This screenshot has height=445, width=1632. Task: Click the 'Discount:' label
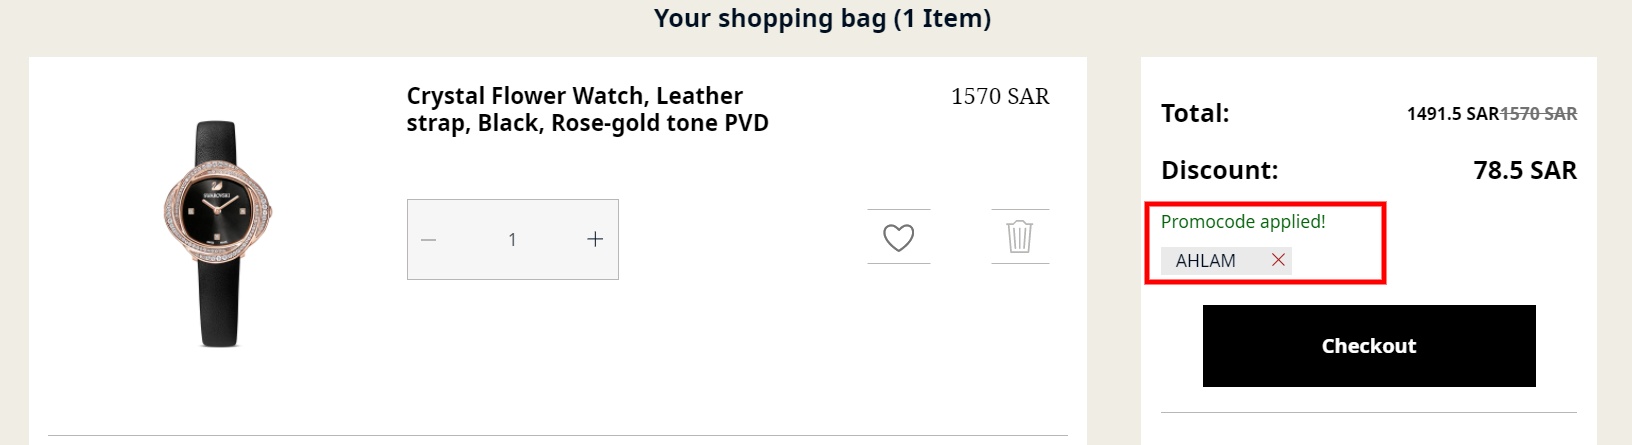tap(1219, 170)
